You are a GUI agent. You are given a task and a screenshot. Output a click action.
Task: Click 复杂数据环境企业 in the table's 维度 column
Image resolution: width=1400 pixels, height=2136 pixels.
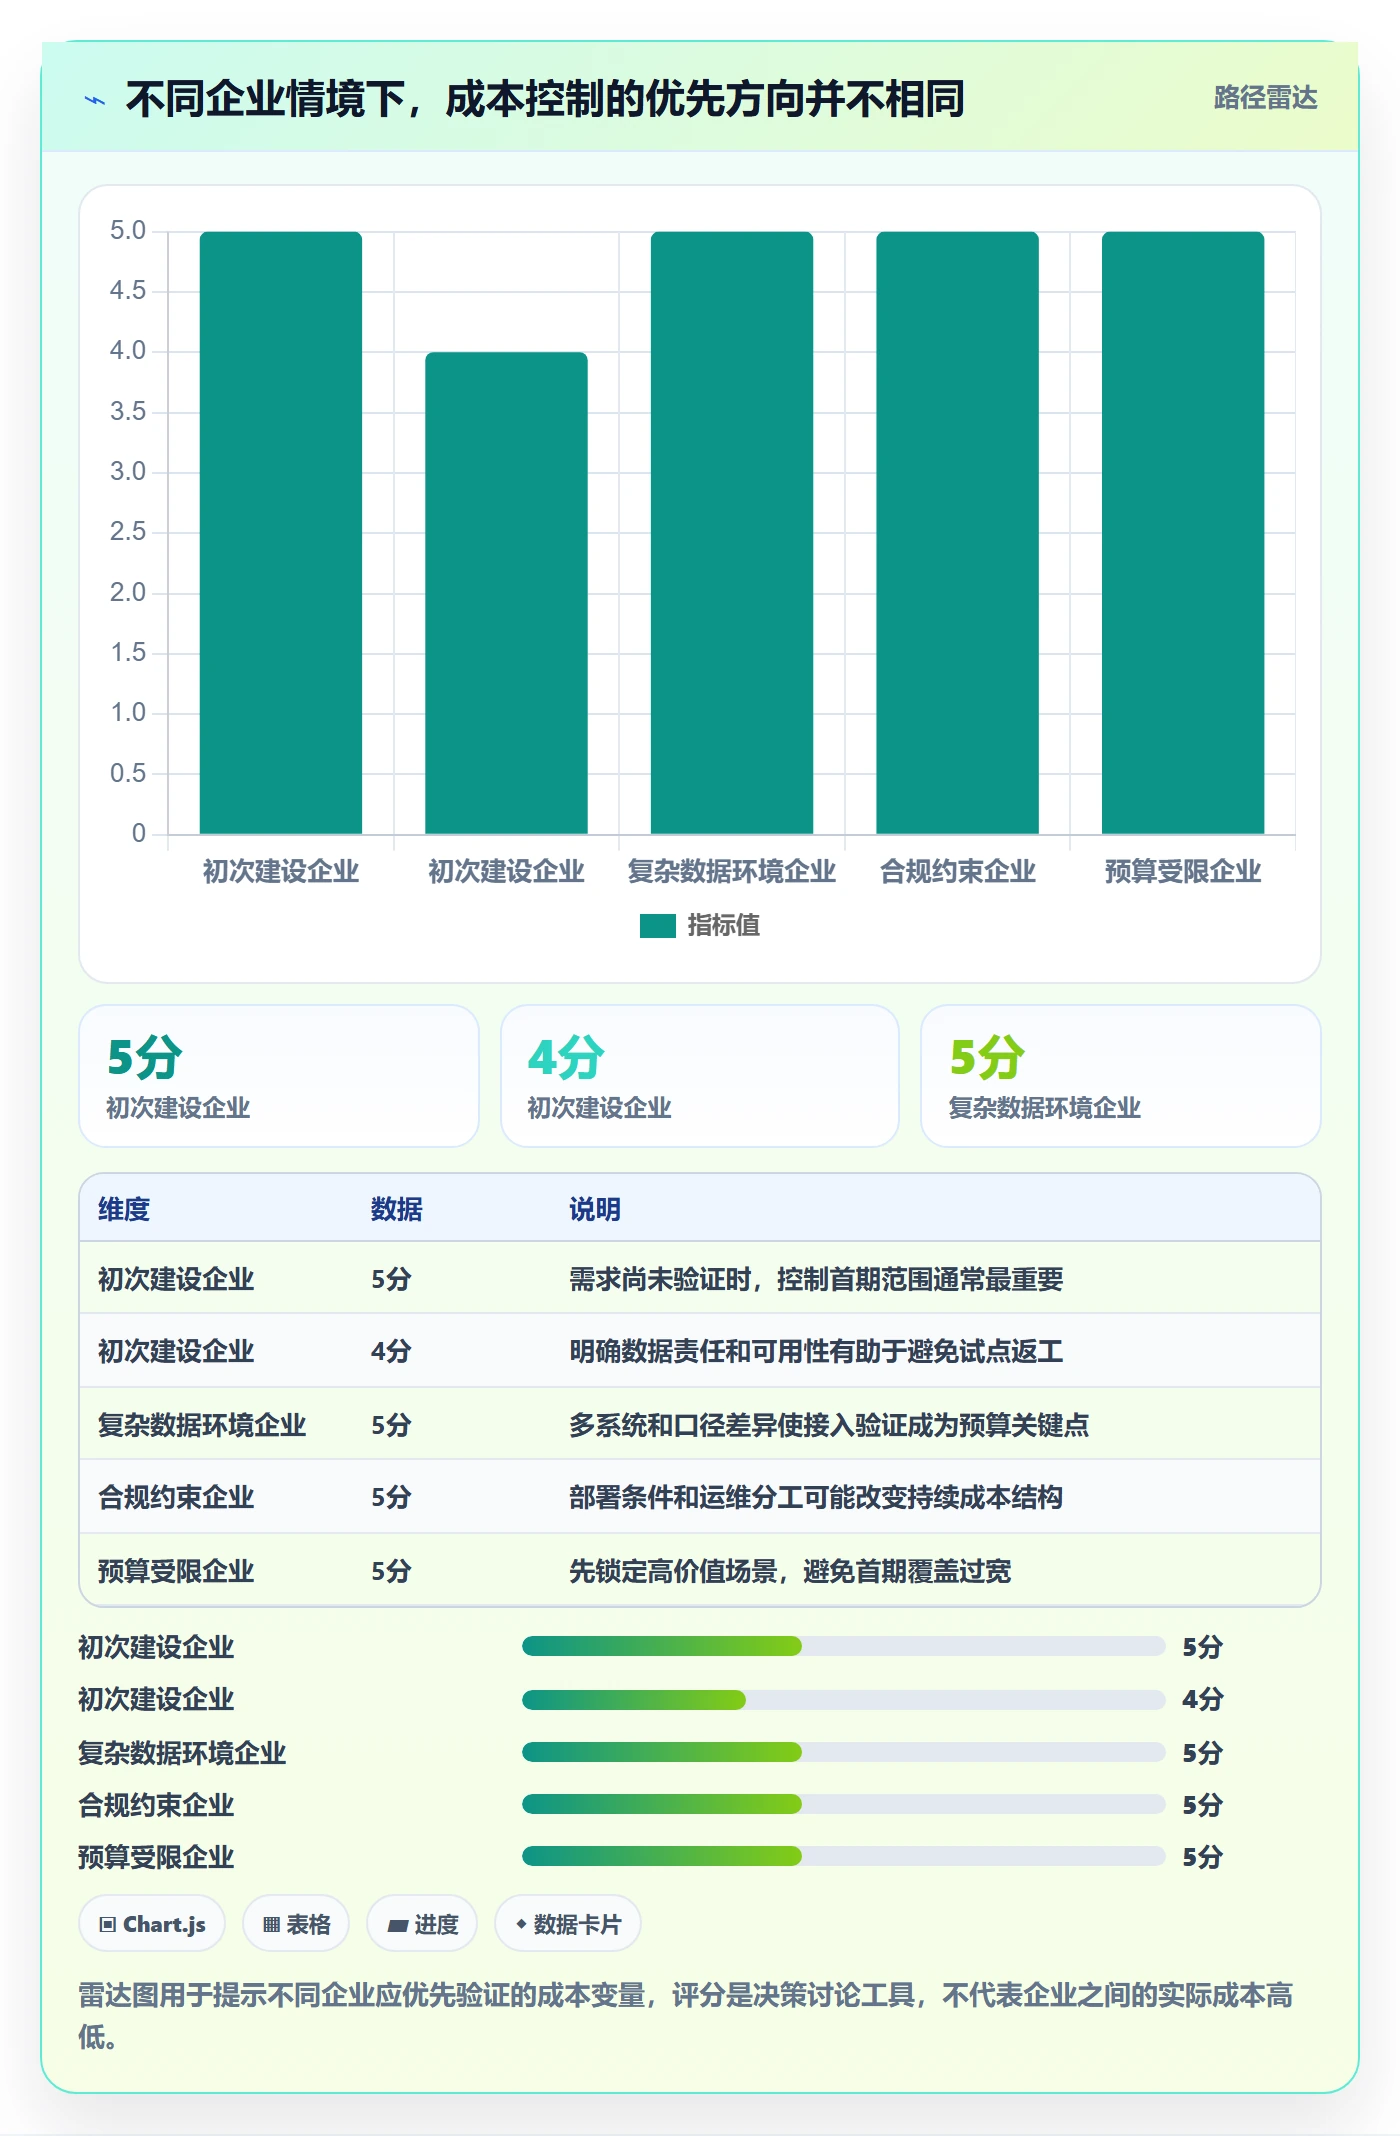202,1425
